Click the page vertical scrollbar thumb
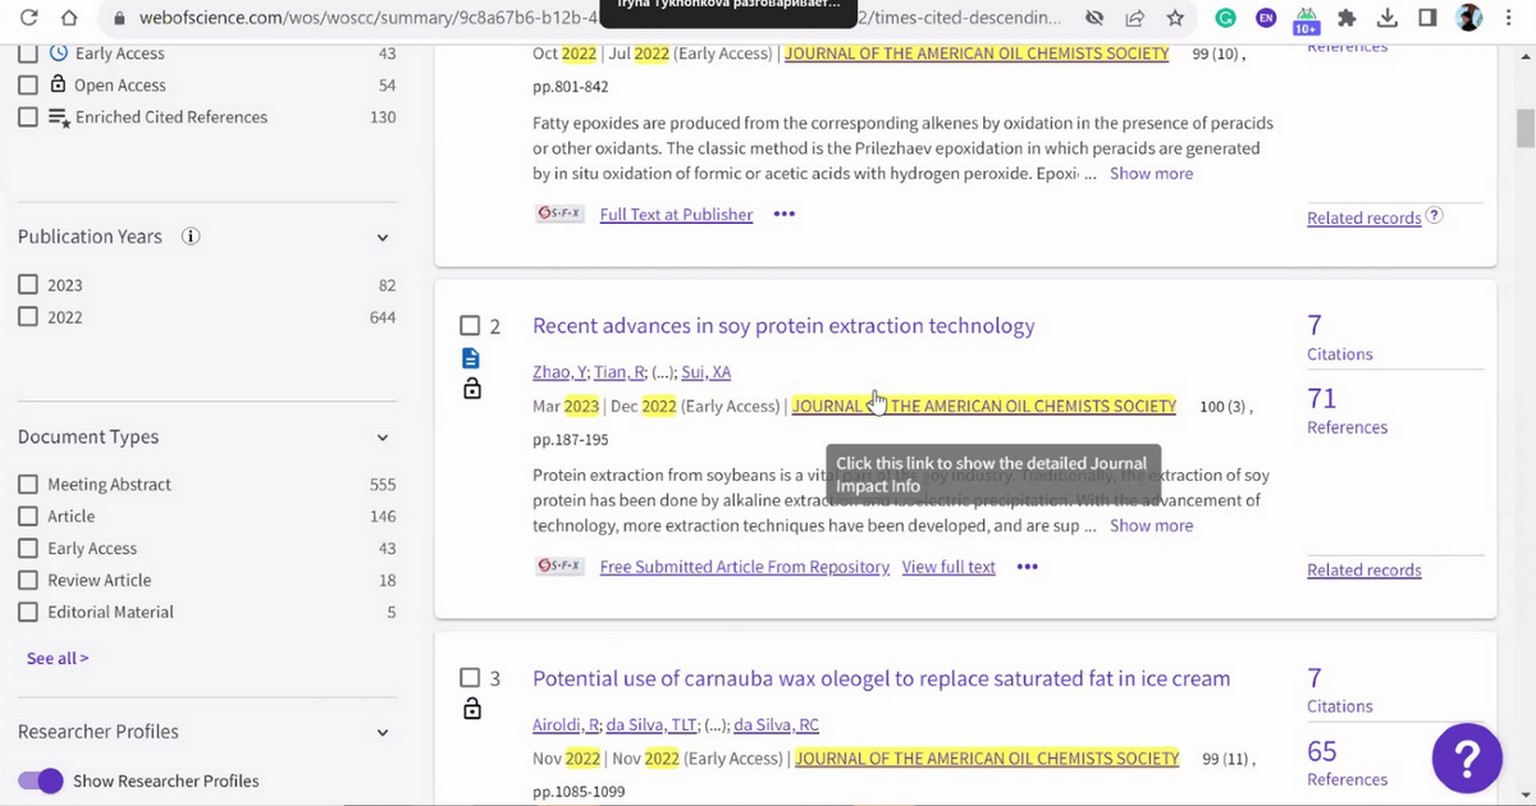This screenshot has width=1536, height=806. coord(1525,127)
